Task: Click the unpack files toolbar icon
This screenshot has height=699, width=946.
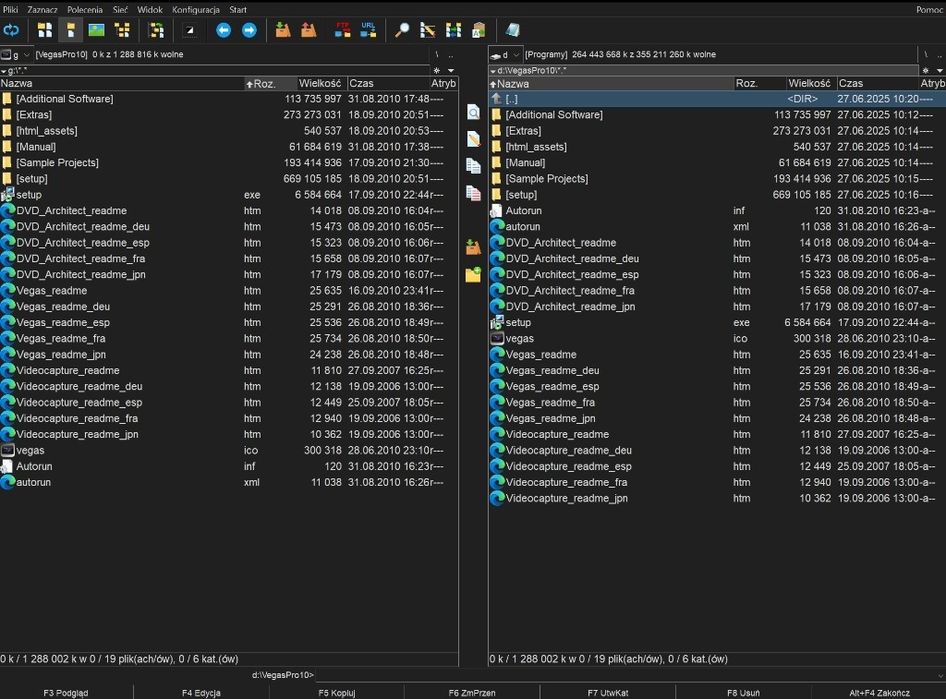Action: click(308, 30)
